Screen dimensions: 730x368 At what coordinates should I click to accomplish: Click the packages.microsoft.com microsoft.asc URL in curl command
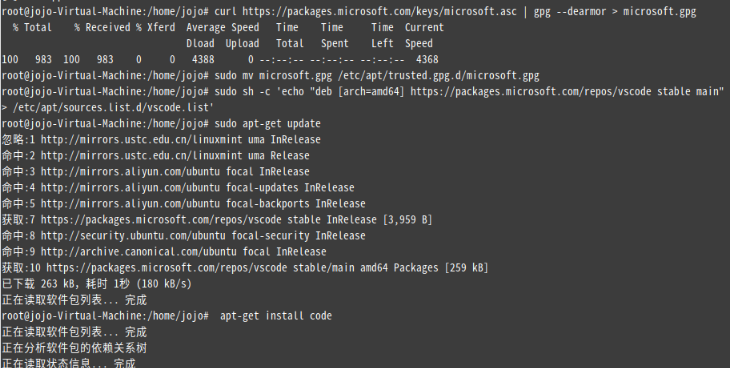[379, 12]
